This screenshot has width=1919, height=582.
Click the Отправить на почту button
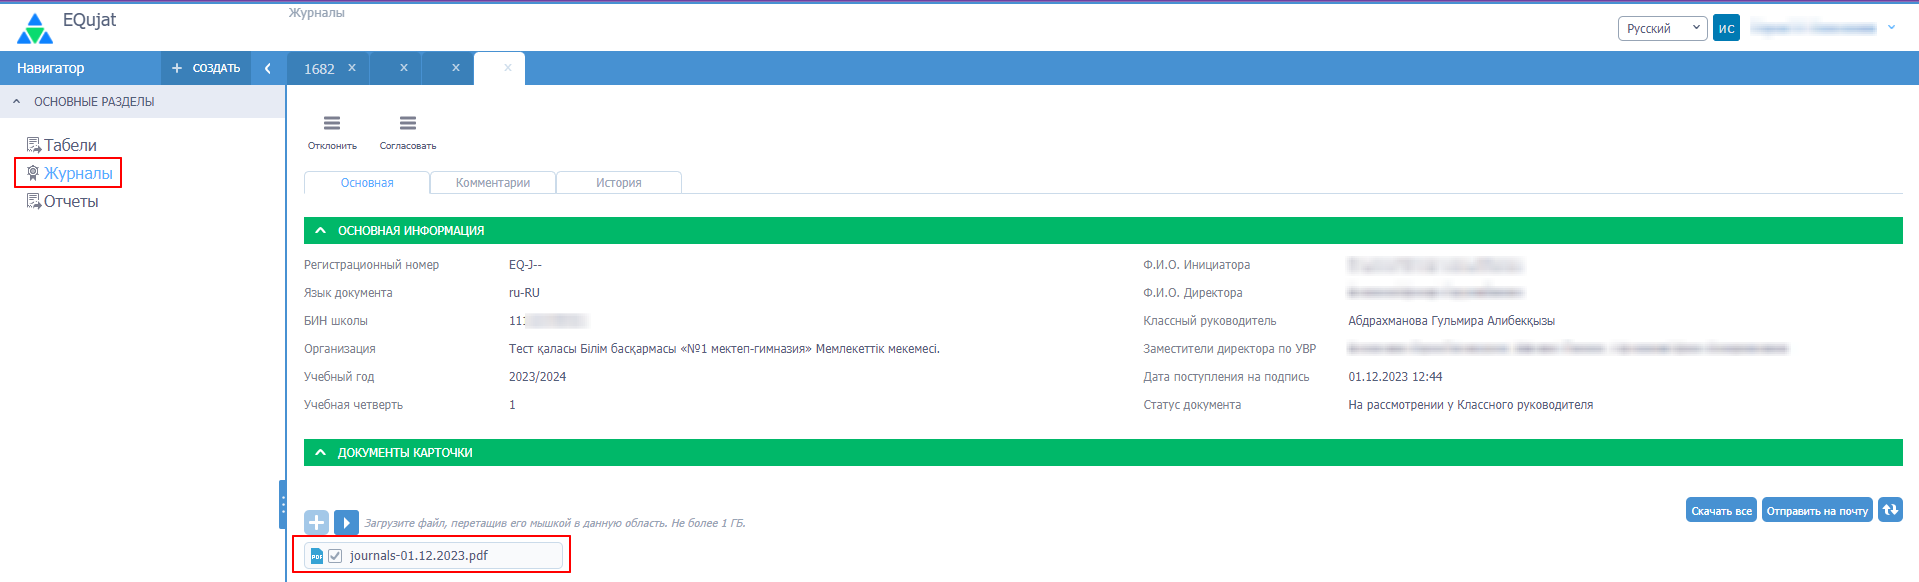(1816, 511)
